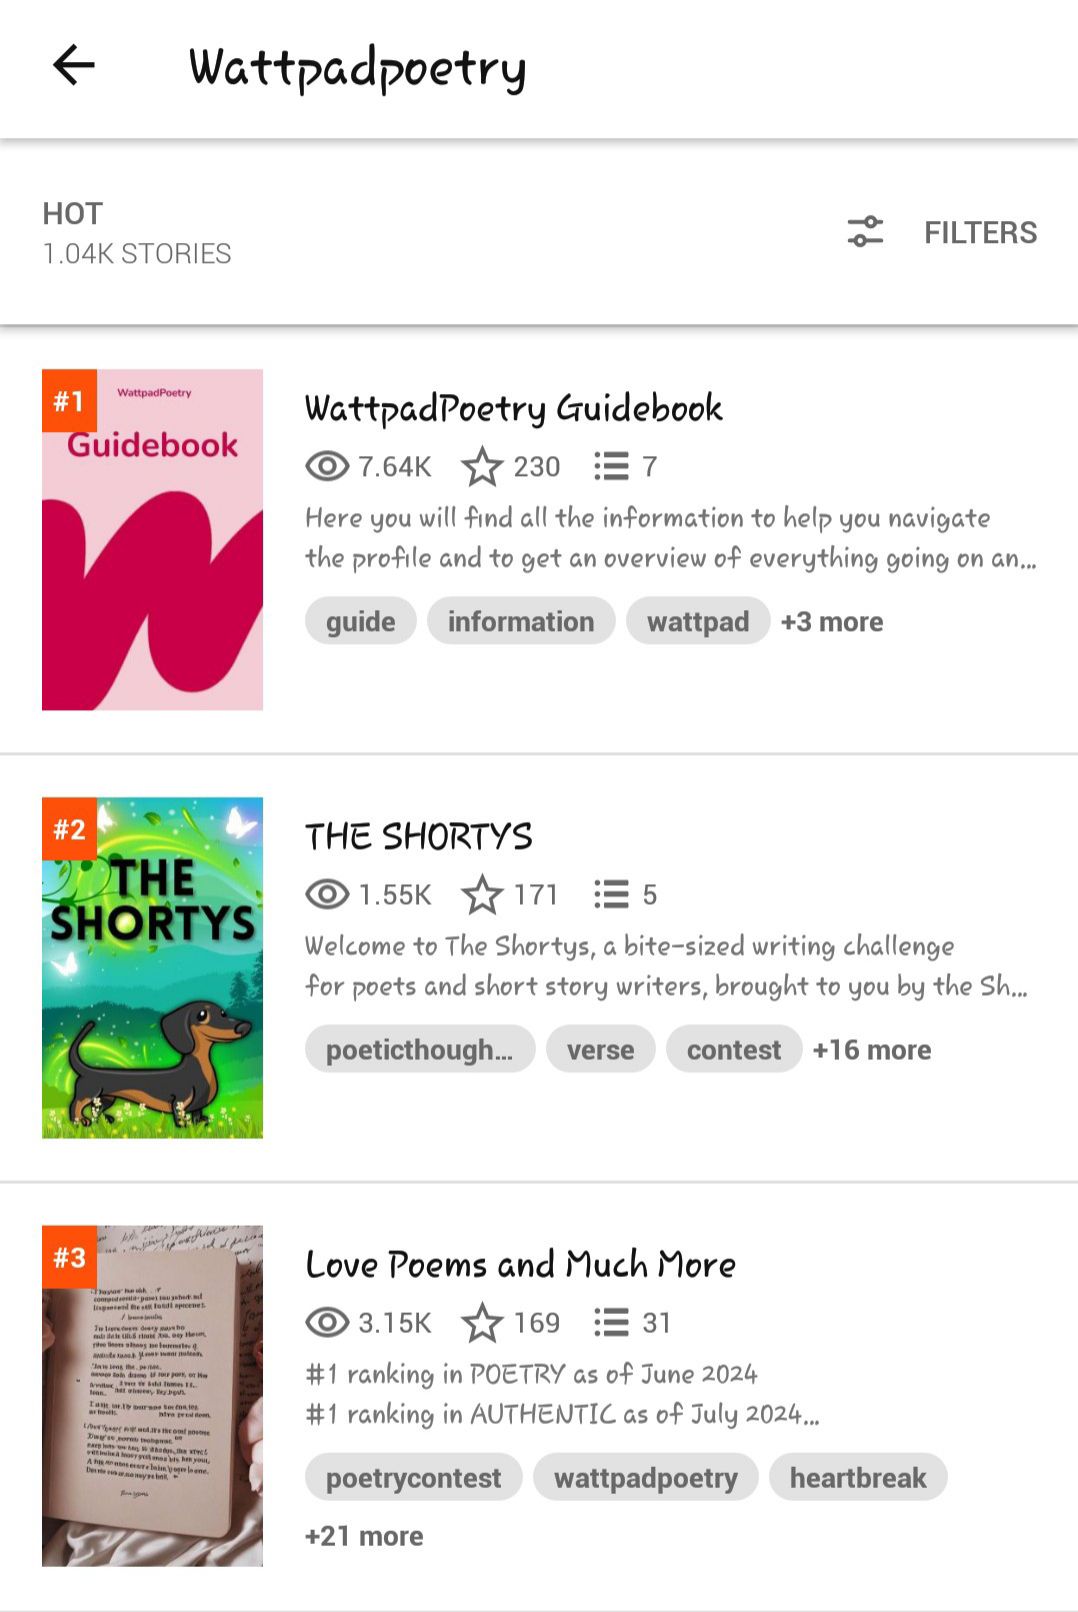The image size is (1078, 1612).
Task: Expand +16 more tags on THE SHORTYS
Action: (872, 1050)
